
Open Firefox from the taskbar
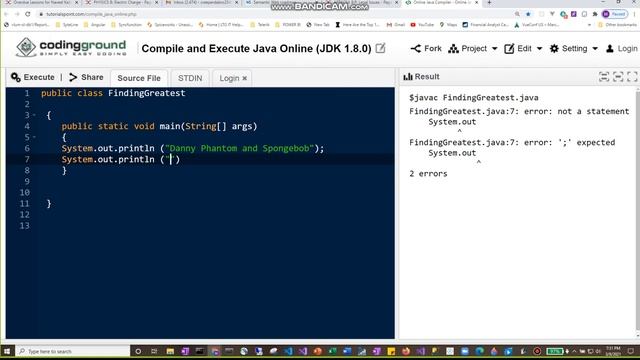[x=406, y=351]
